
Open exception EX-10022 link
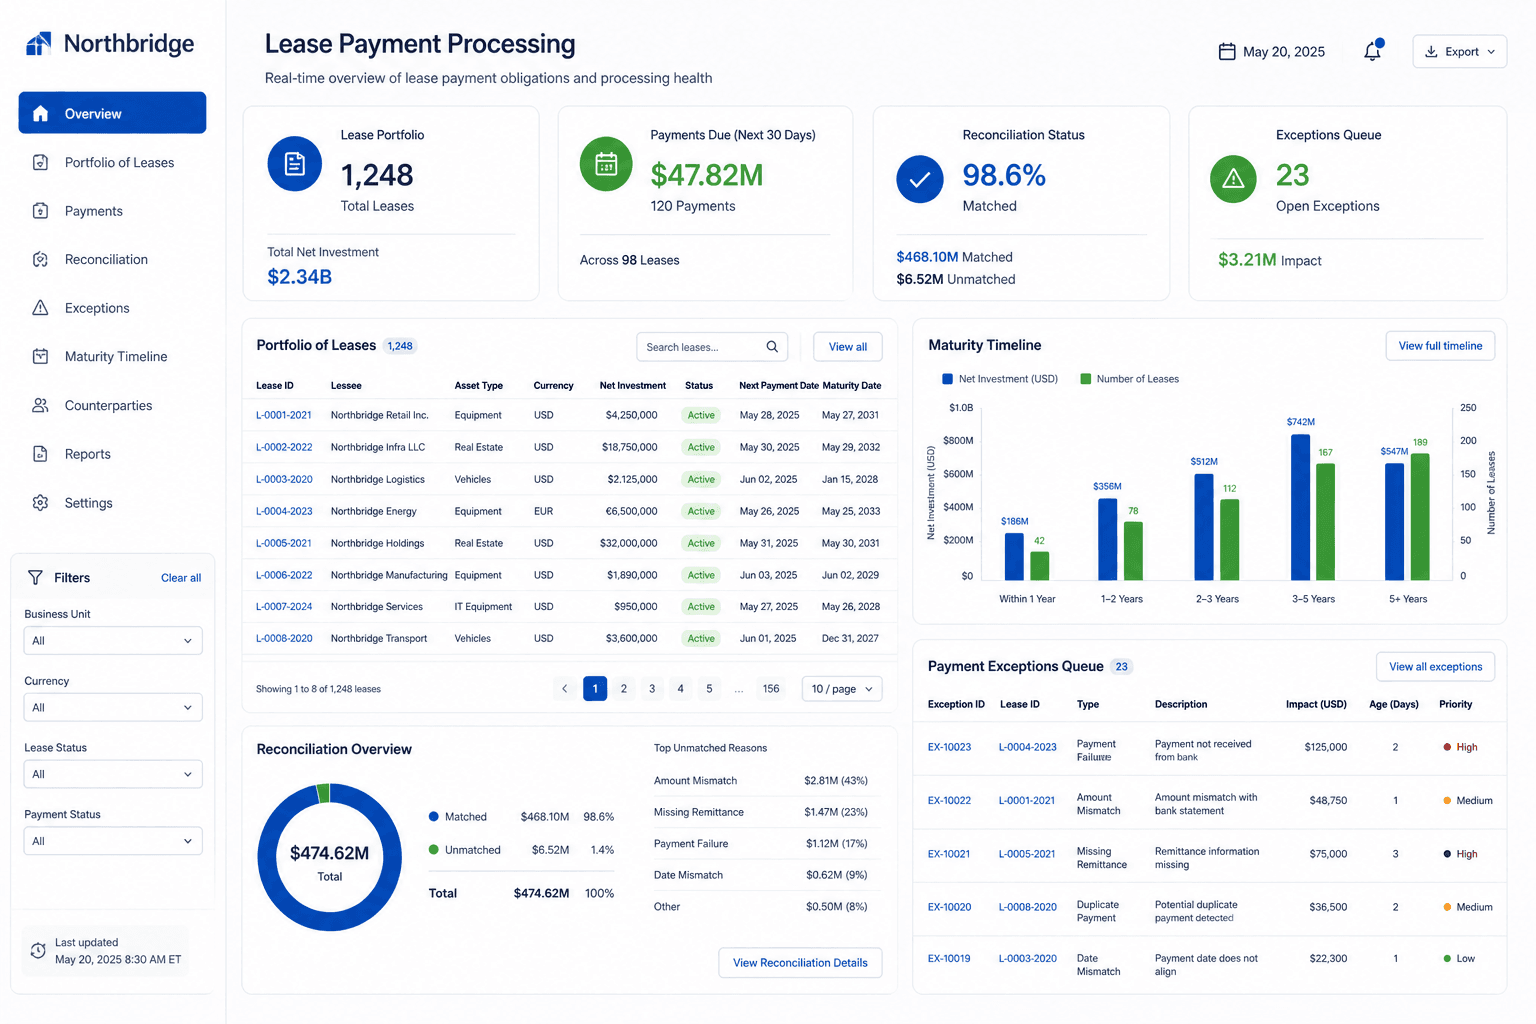pyautogui.click(x=949, y=801)
